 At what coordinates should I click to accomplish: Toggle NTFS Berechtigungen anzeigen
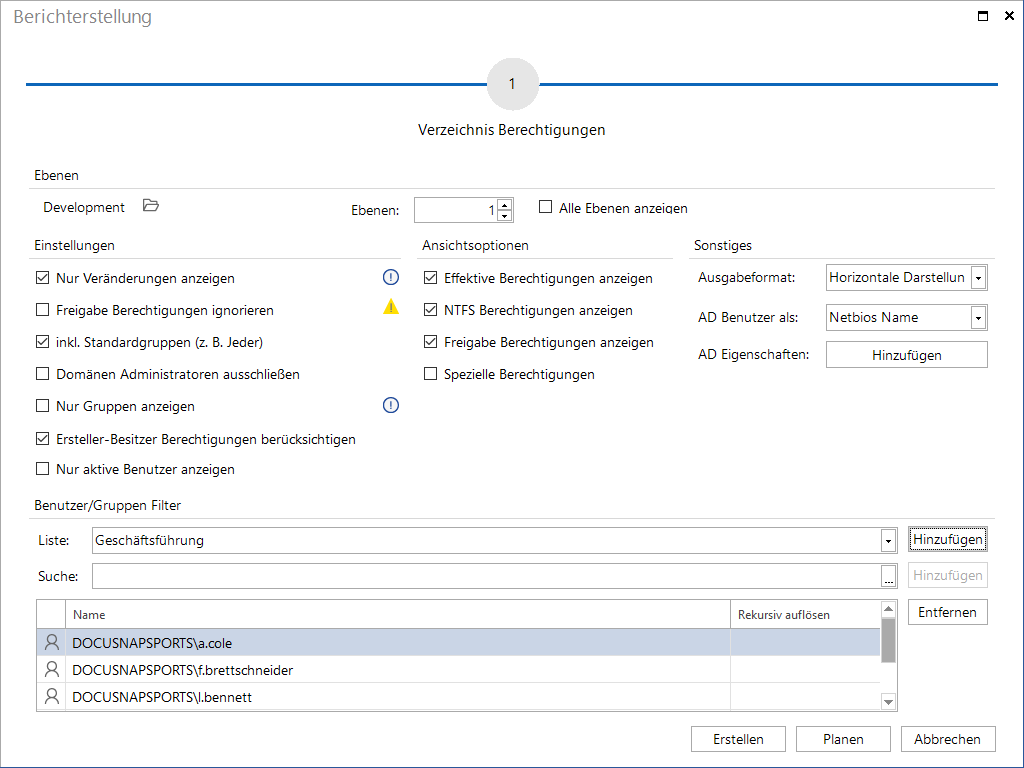(430, 310)
